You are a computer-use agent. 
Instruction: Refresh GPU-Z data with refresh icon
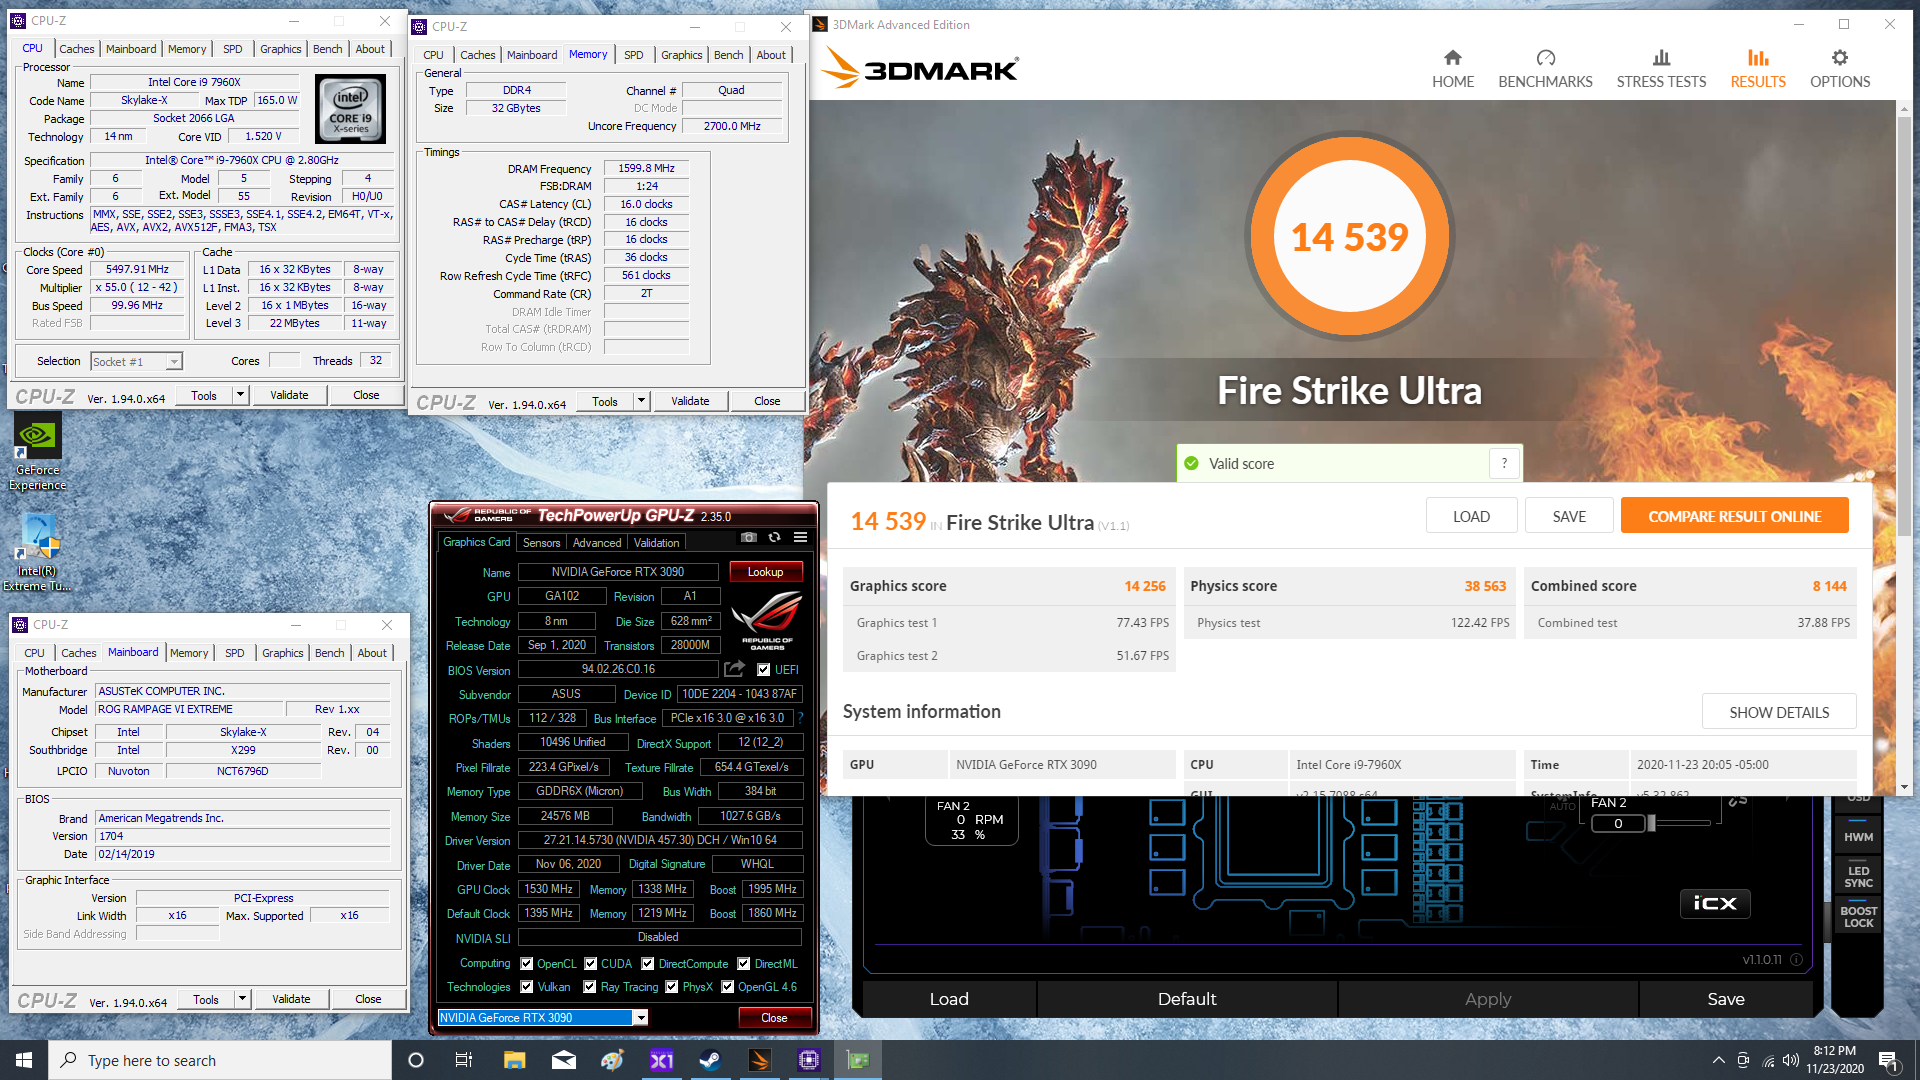[x=774, y=538]
